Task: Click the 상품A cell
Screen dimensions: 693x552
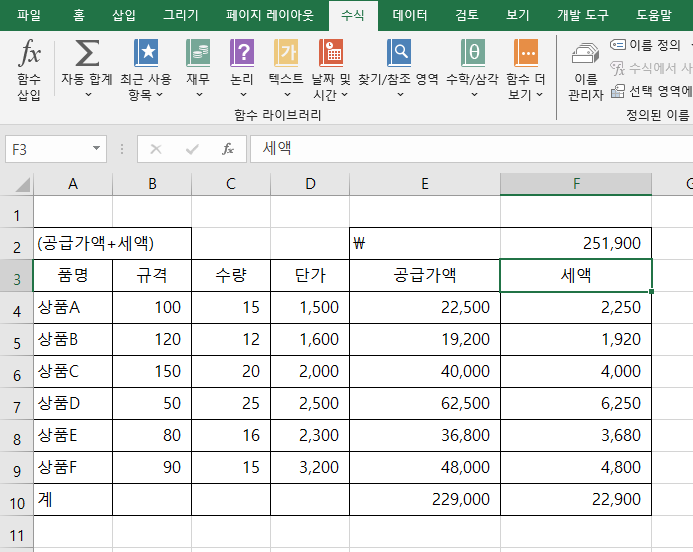Action: 73,308
